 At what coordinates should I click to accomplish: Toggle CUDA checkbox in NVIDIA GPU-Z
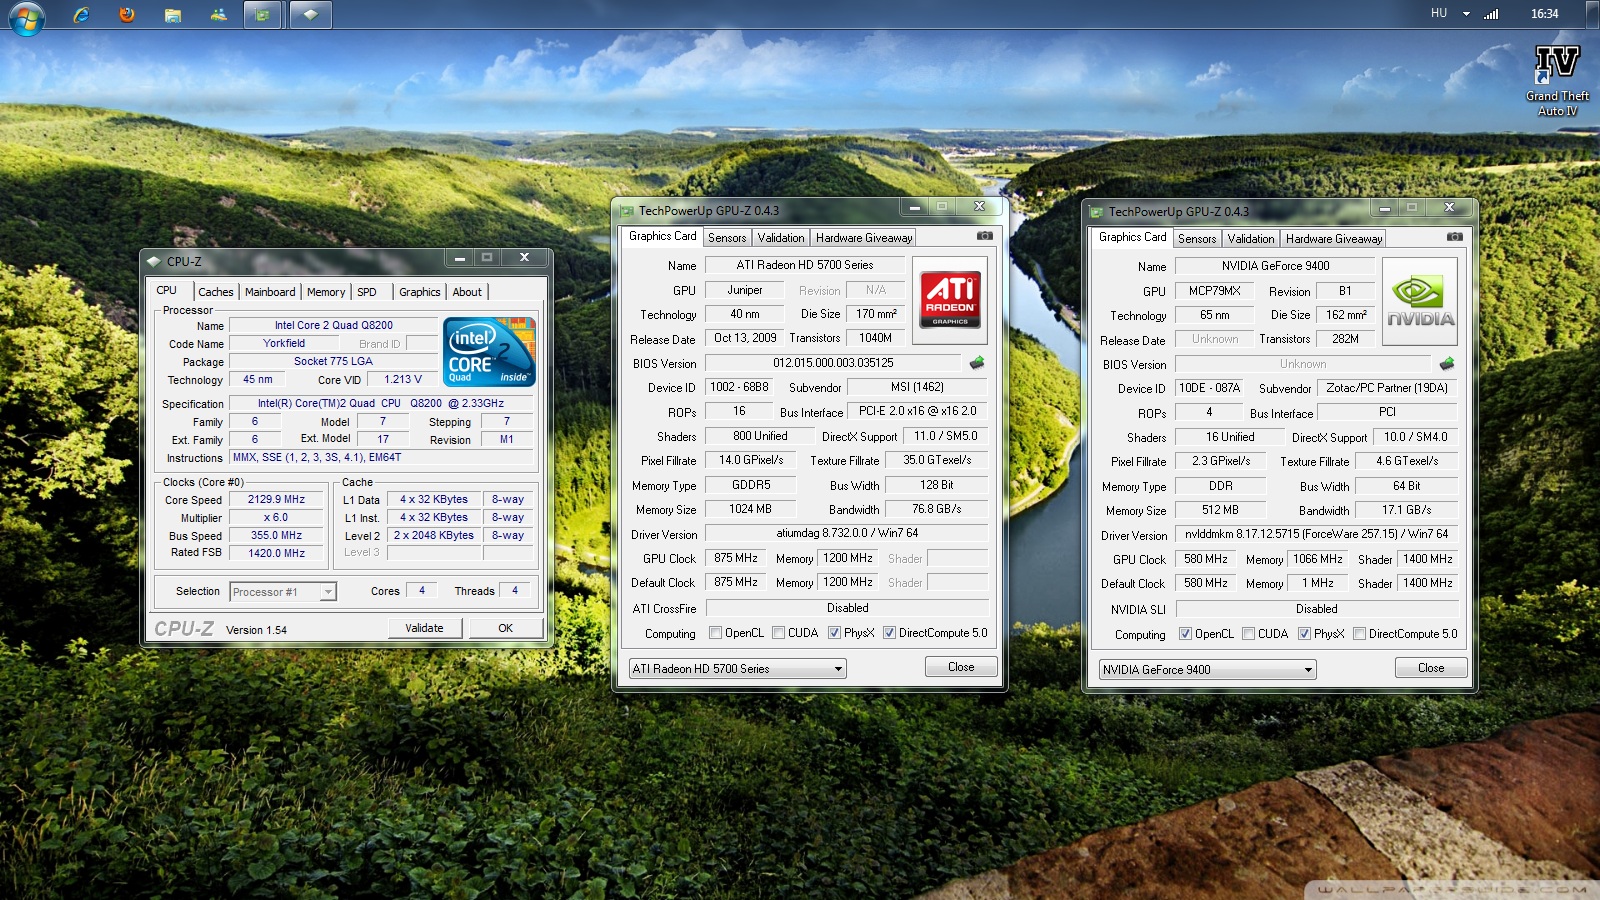point(1248,634)
